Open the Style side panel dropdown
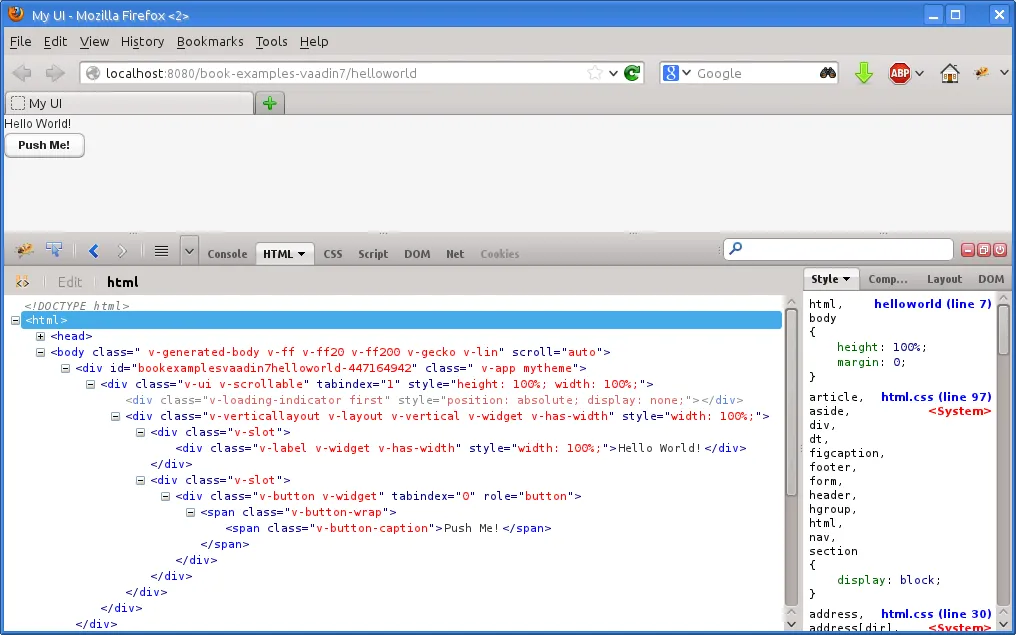1016x635 pixels. coord(846,279)
